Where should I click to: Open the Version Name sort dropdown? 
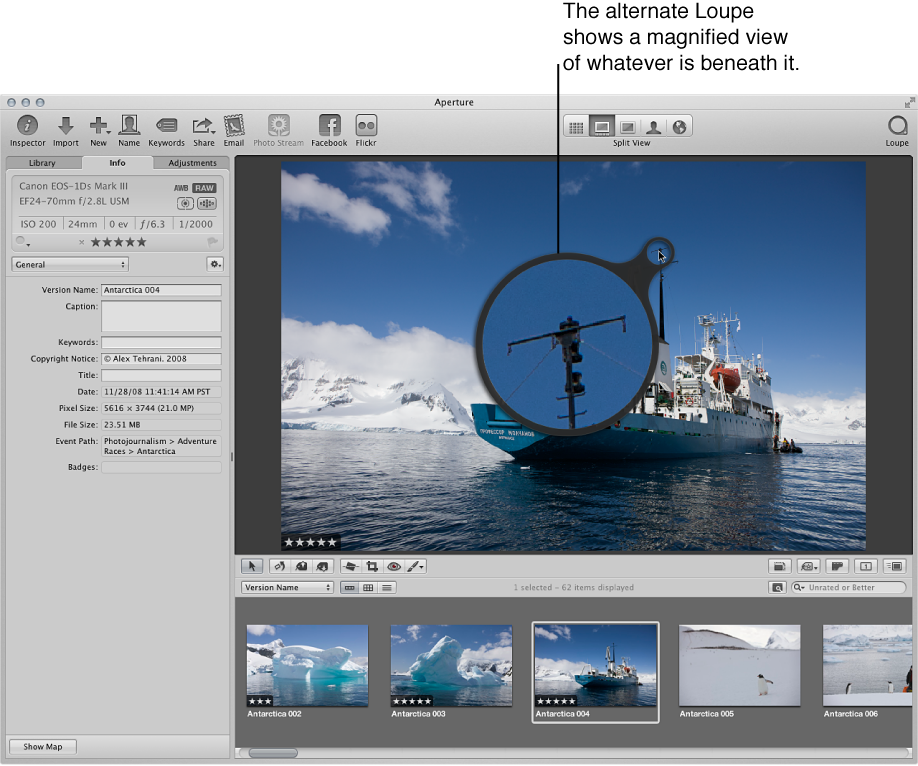click(x=287, y=588)
